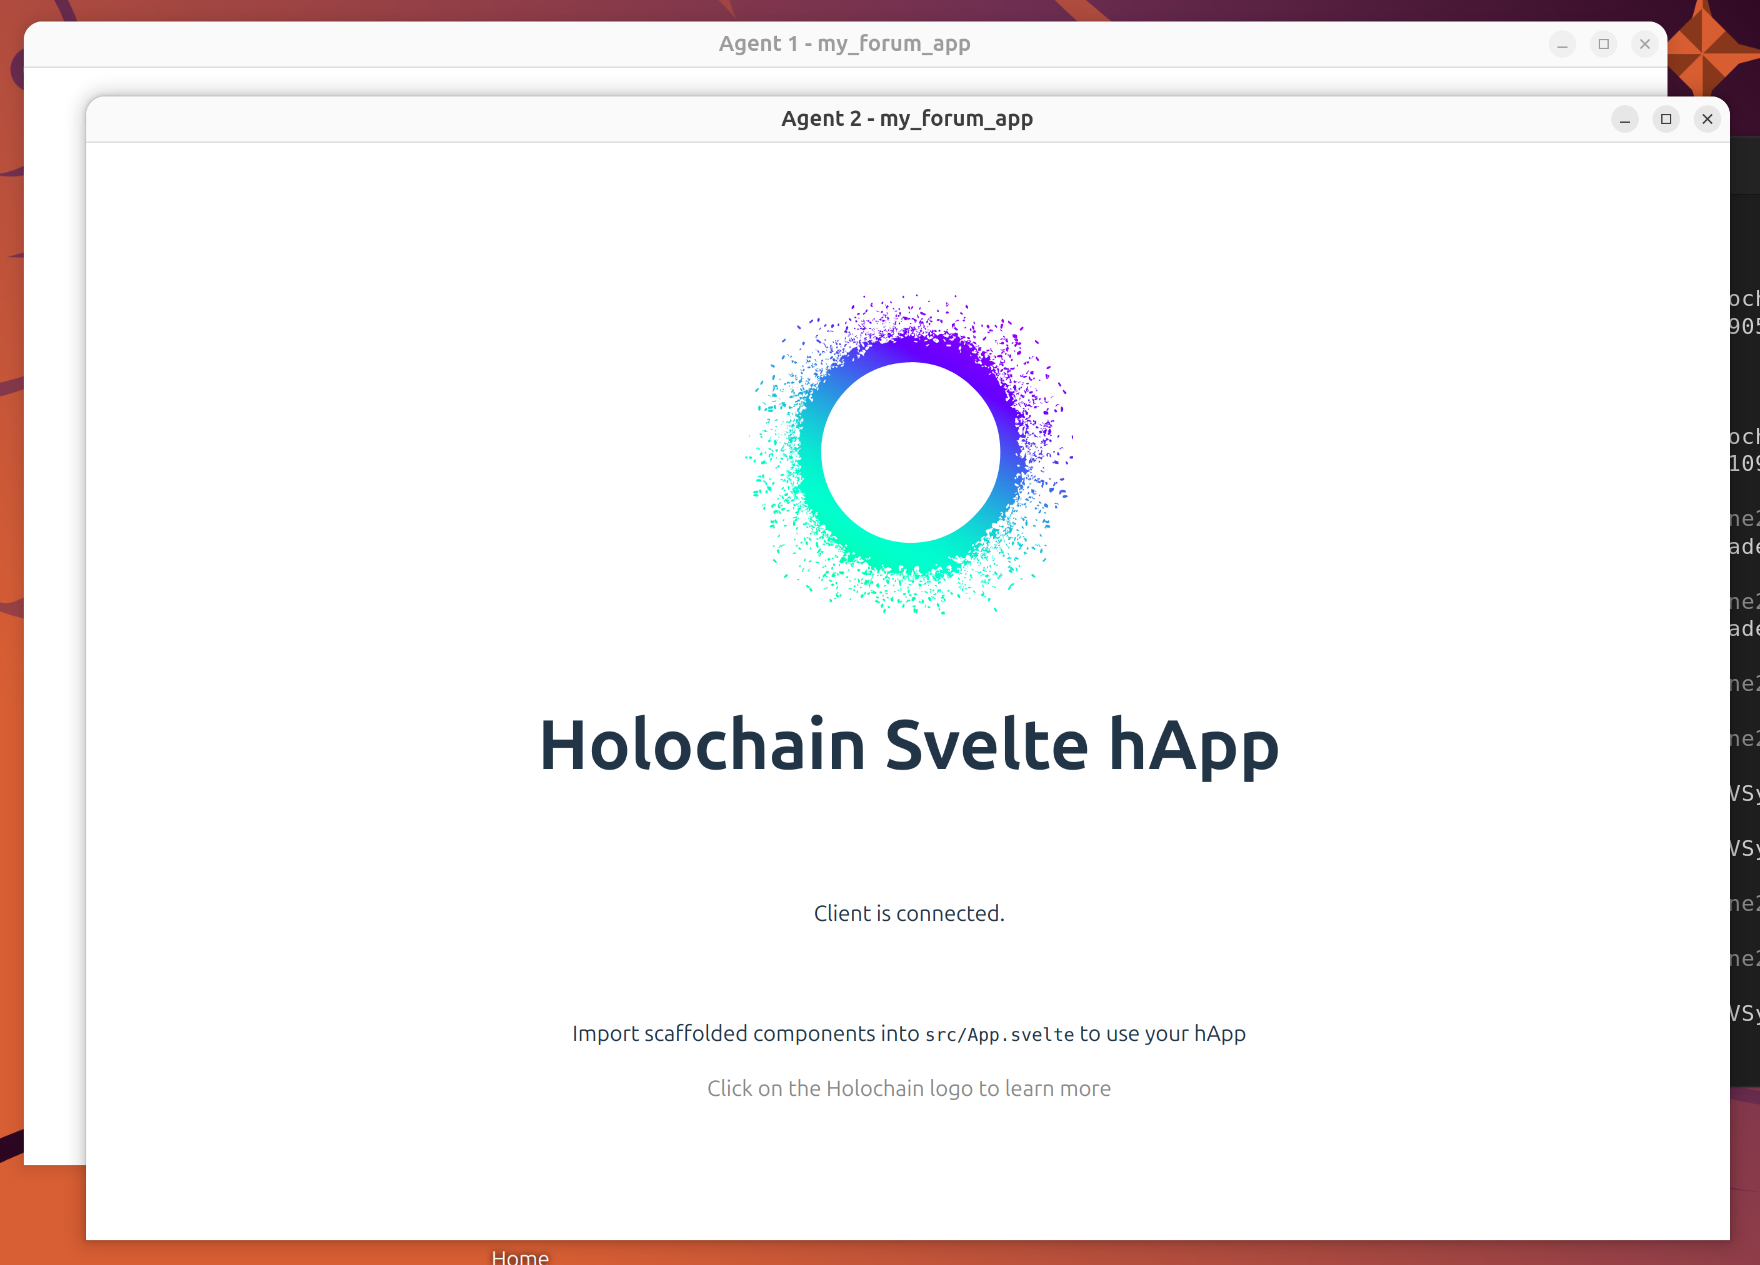Image resolution: width=1760 pixels, height=1265 pixels.
Task: Maximize the Agent 1 window behind
Action: 1604,44
